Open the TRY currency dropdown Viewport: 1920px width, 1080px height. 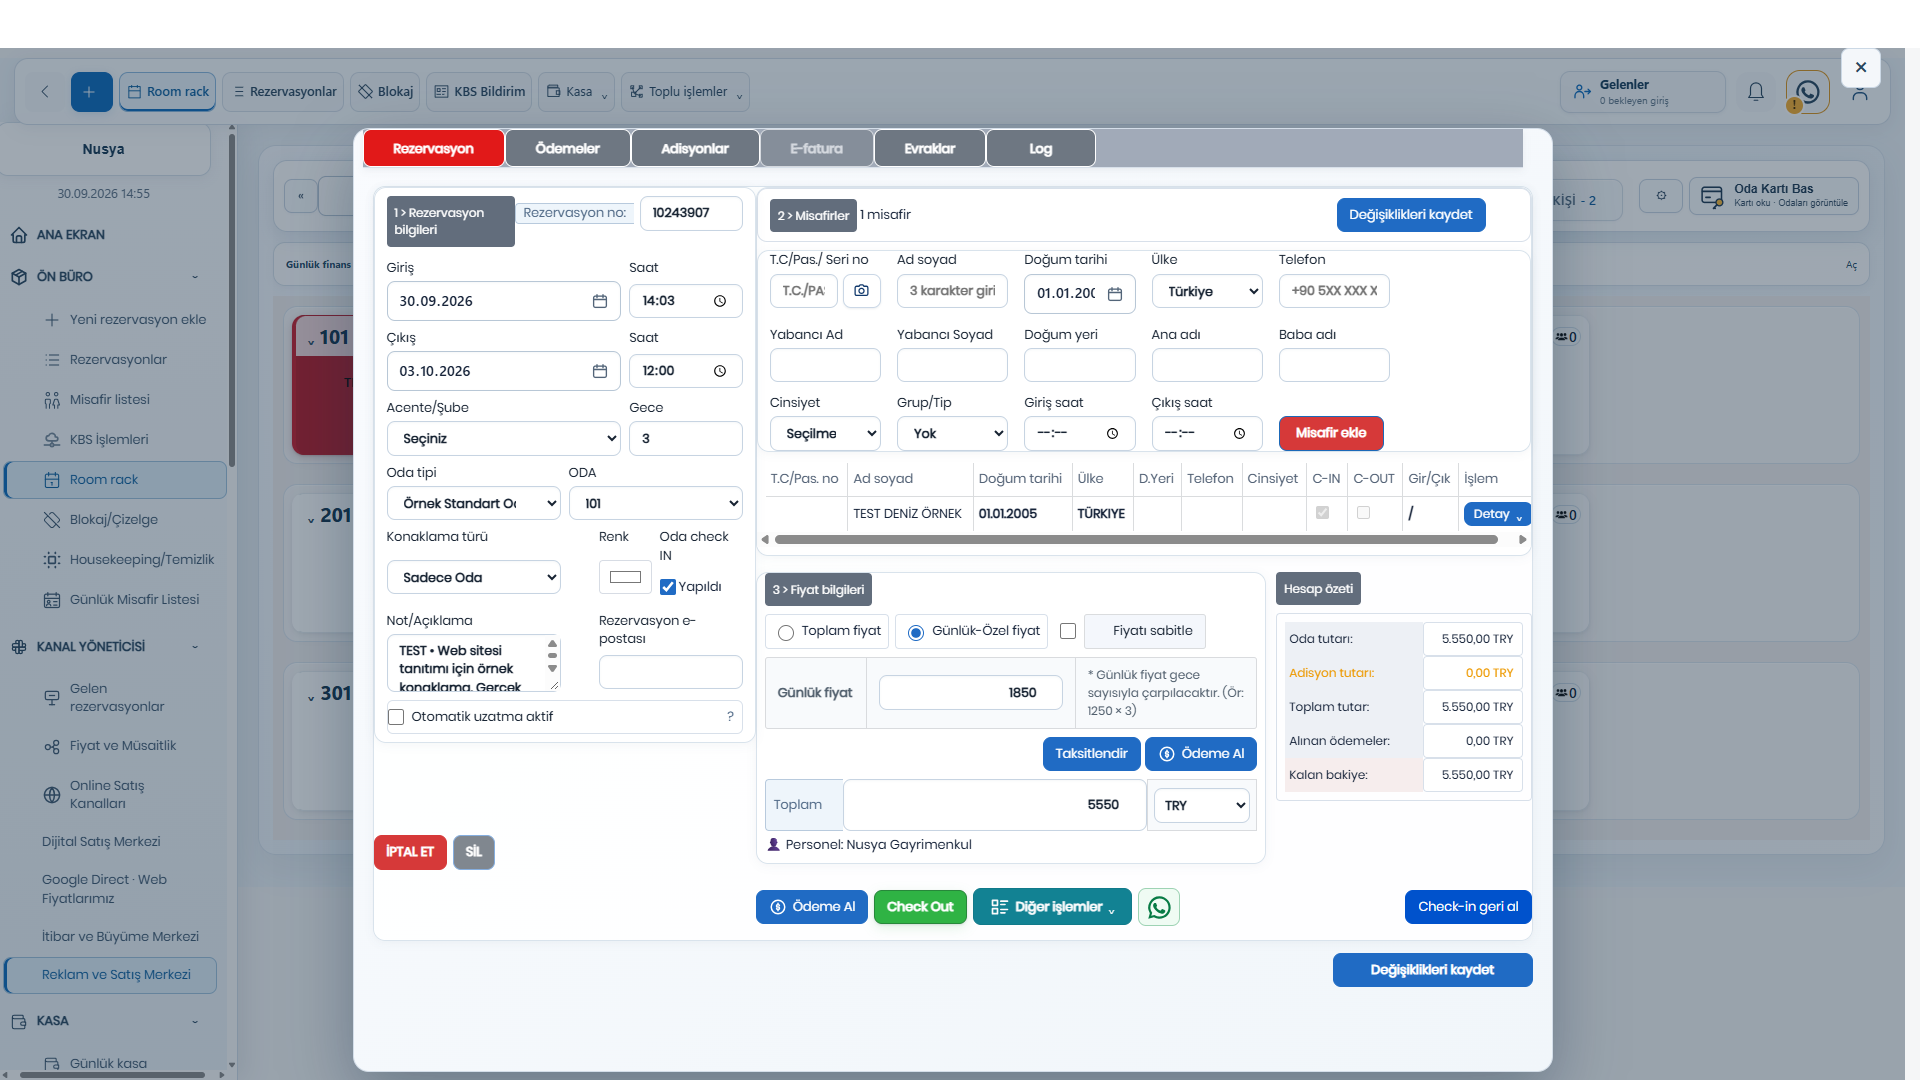(1202, 806)
